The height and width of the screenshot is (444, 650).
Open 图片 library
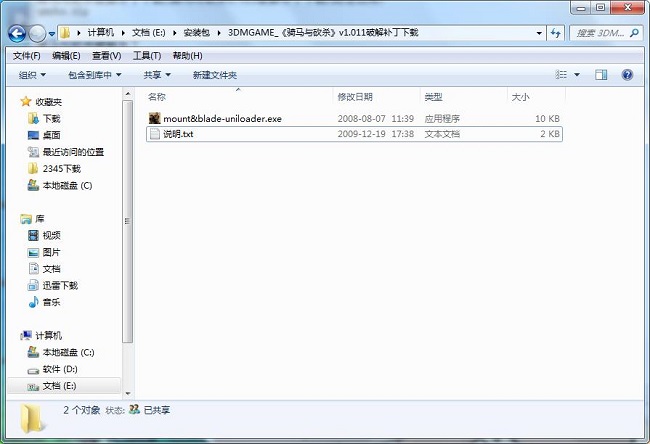point(51,252)
